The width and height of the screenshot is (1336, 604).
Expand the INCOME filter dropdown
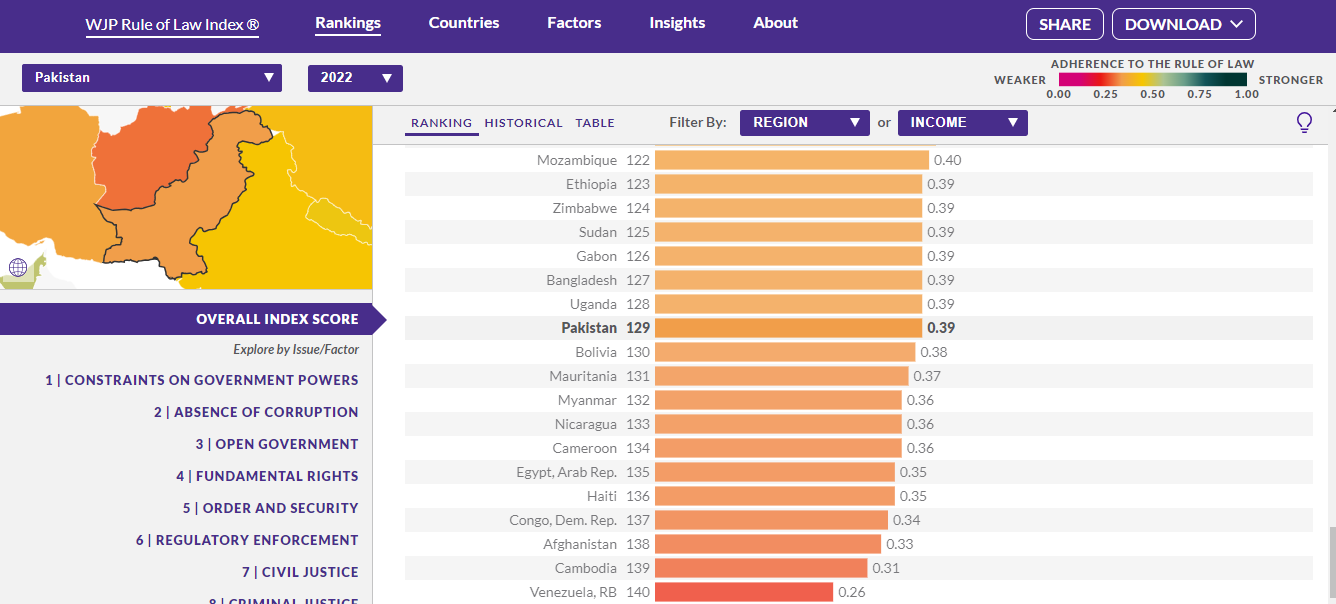pyautogui.click(x=962, y=123)
